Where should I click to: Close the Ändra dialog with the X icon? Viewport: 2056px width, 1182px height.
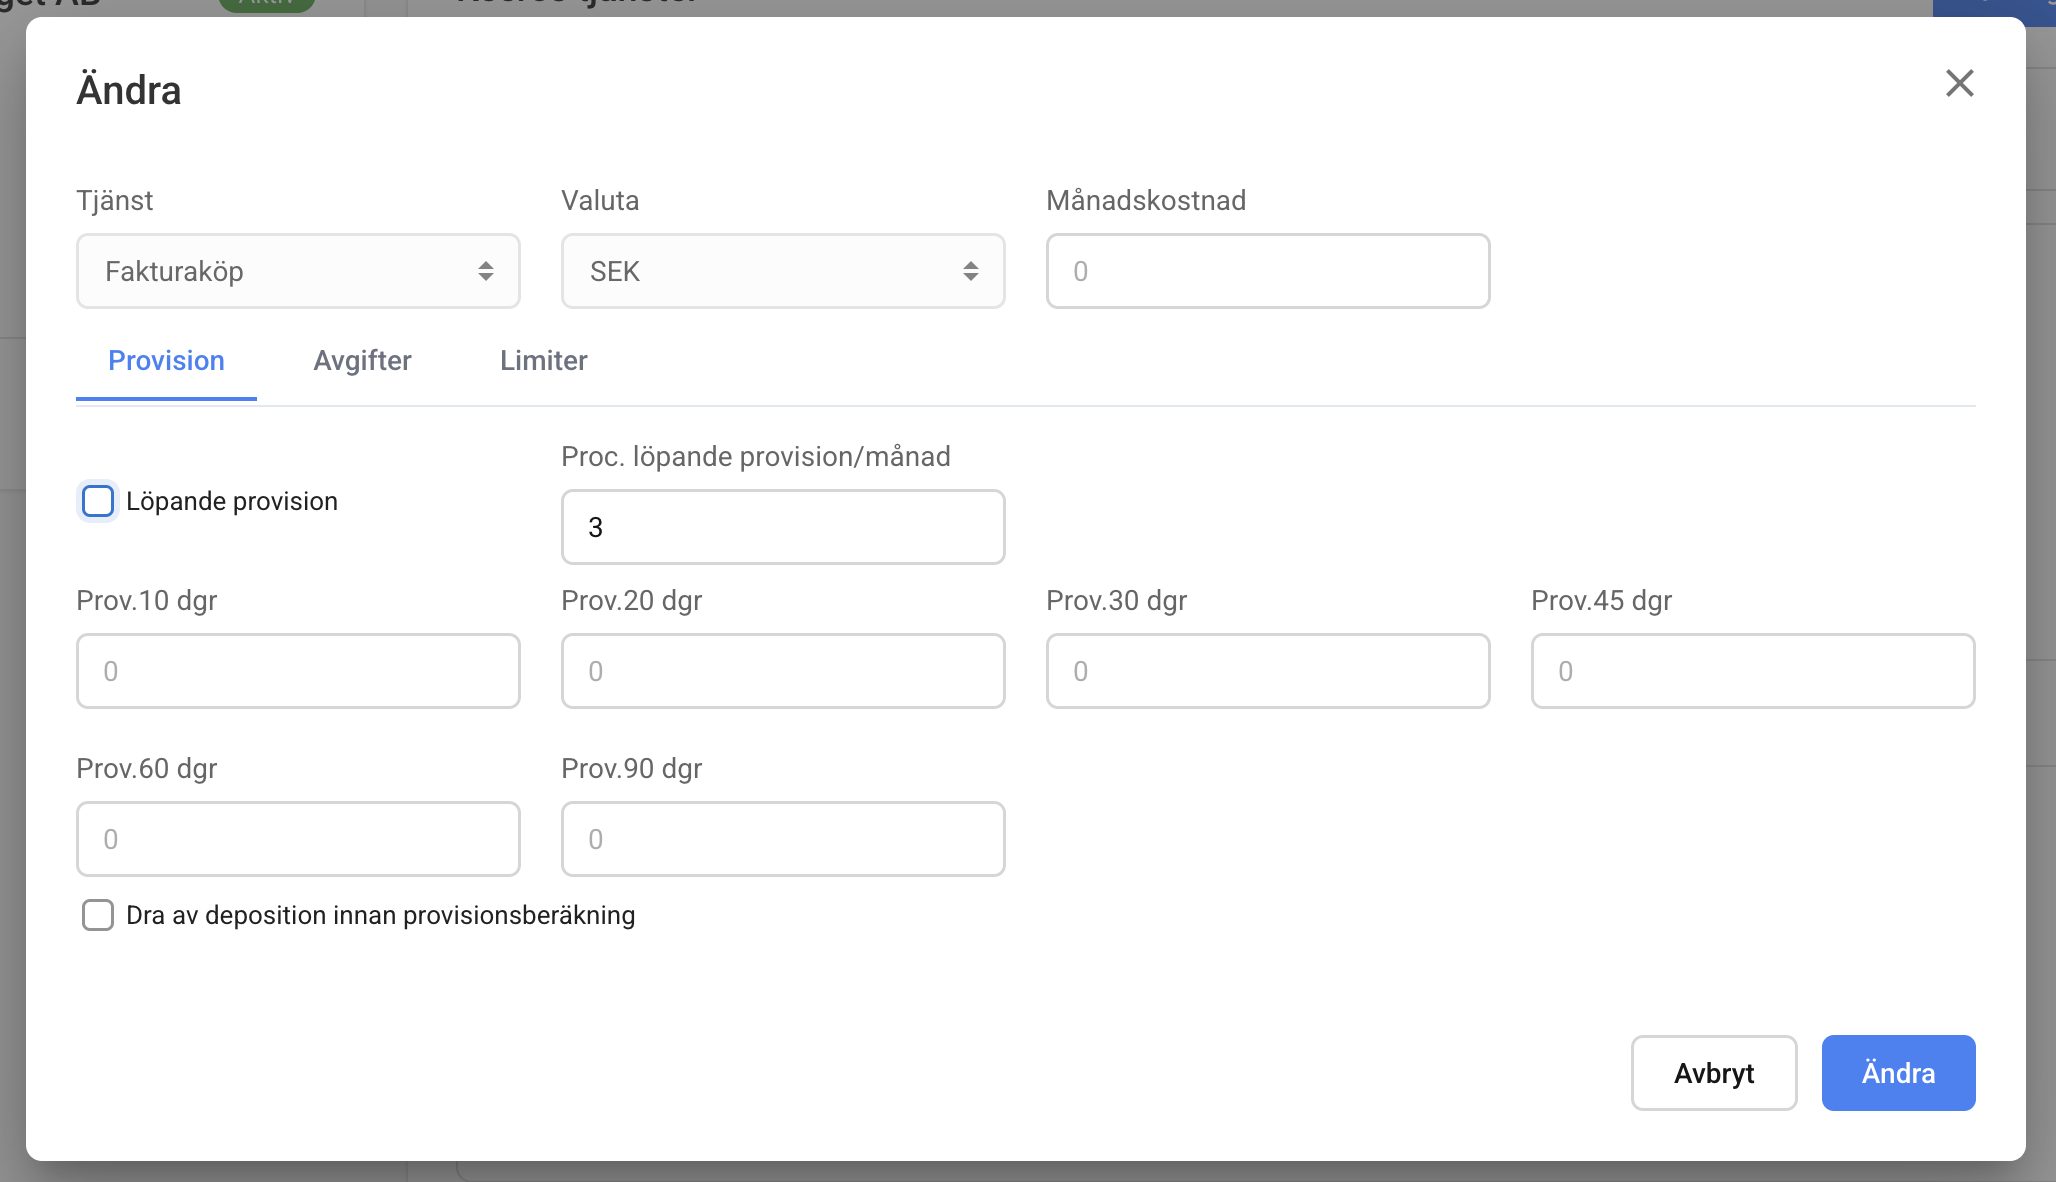[1959, 83]
